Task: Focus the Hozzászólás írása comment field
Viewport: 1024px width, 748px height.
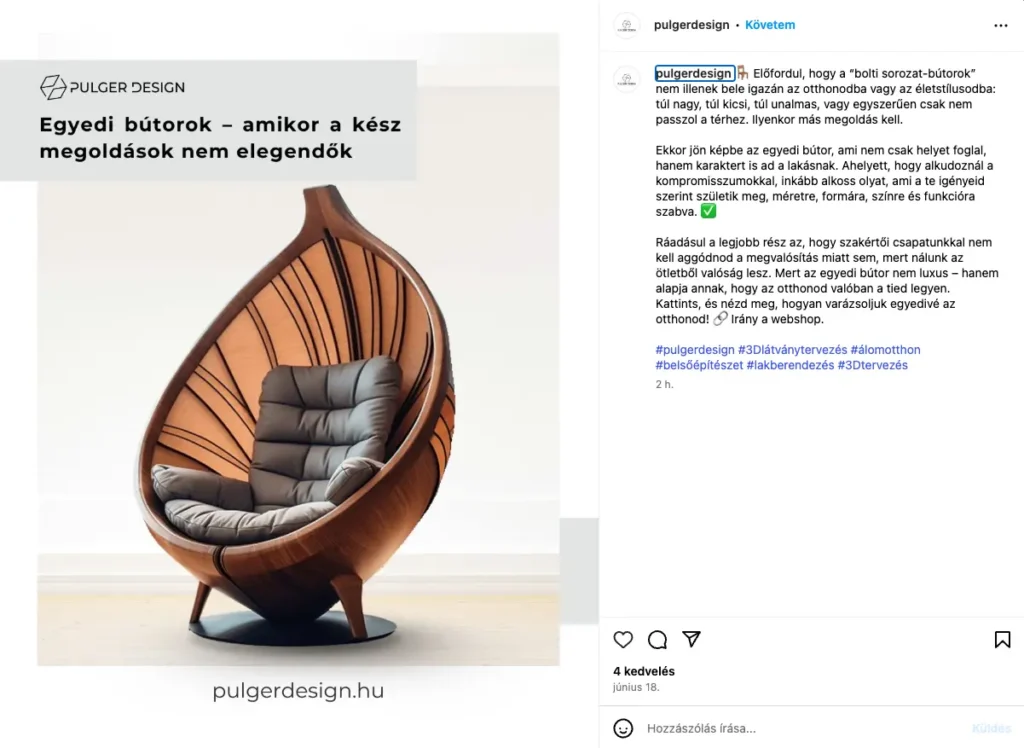Action: point(803,728)
